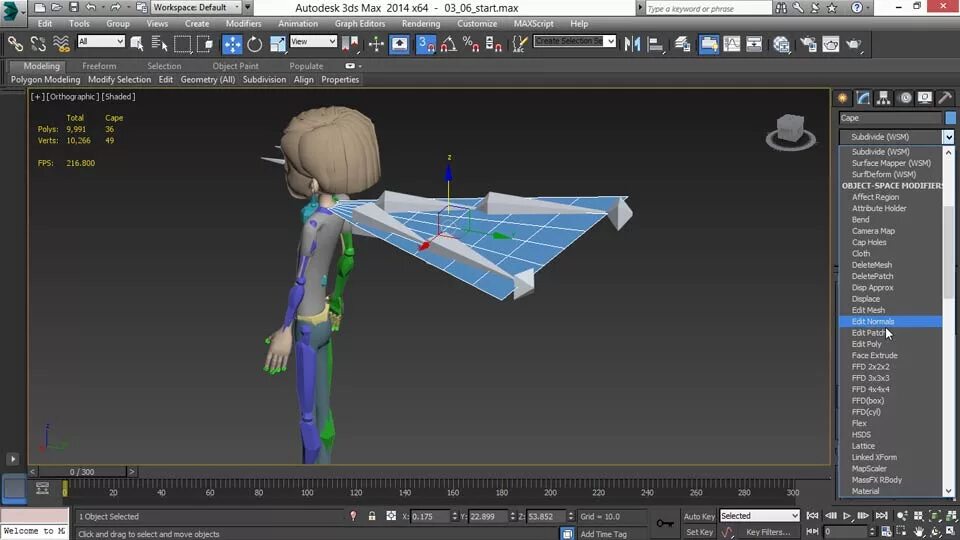Open the Curve Editor from toolbar

[x=732, y=44]
